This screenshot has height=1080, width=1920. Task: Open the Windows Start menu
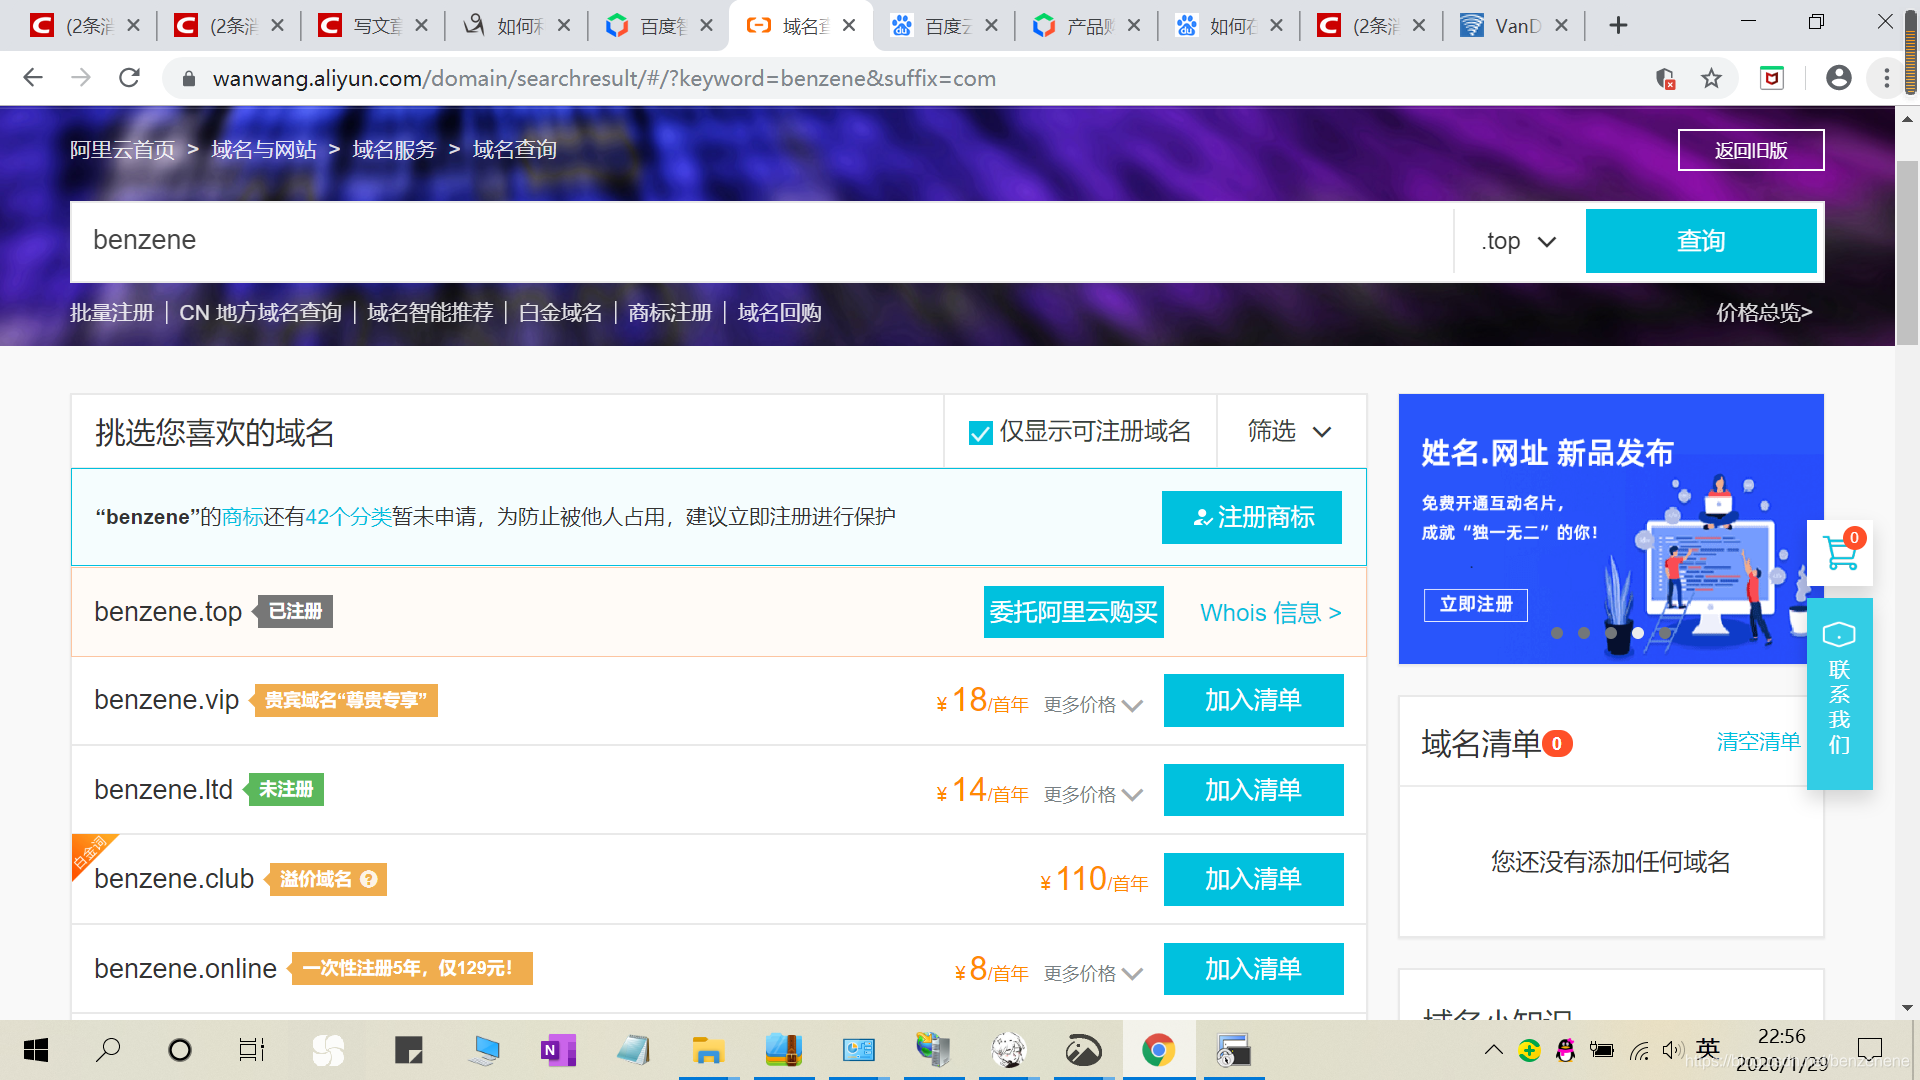(36, 1050)
